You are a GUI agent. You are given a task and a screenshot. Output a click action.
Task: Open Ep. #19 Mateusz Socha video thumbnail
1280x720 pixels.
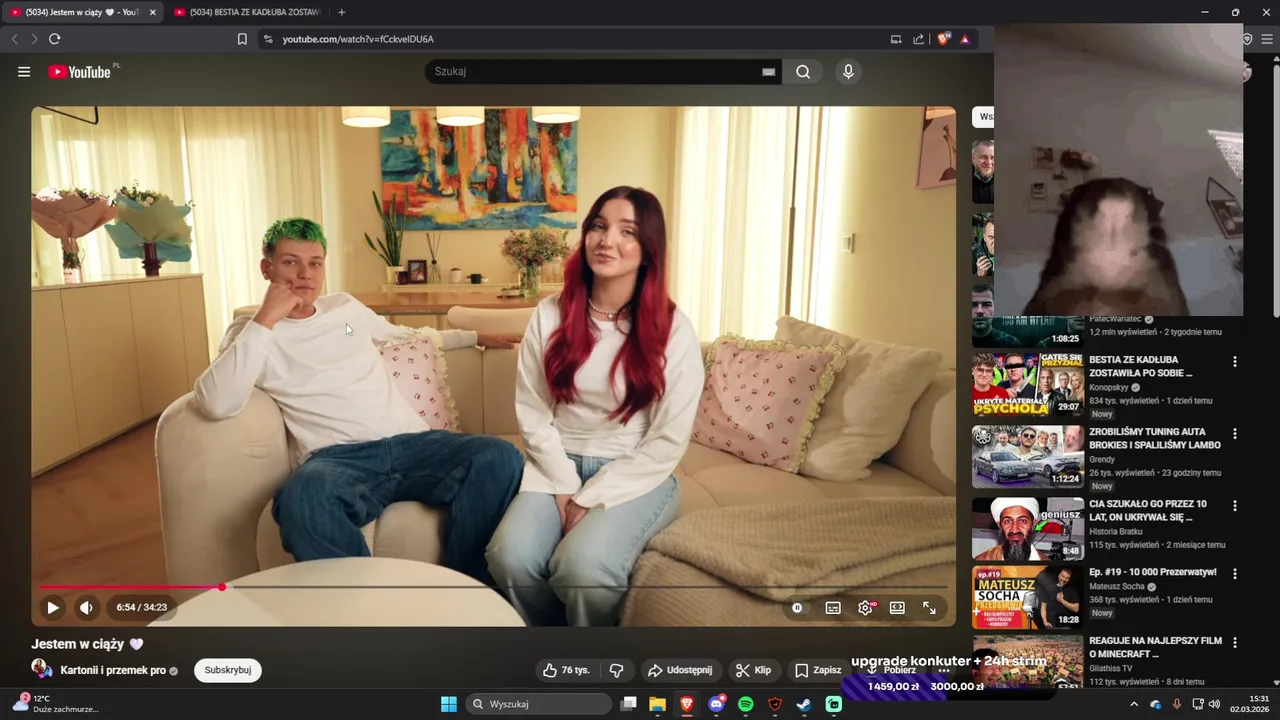click(x=1028, y=597)
